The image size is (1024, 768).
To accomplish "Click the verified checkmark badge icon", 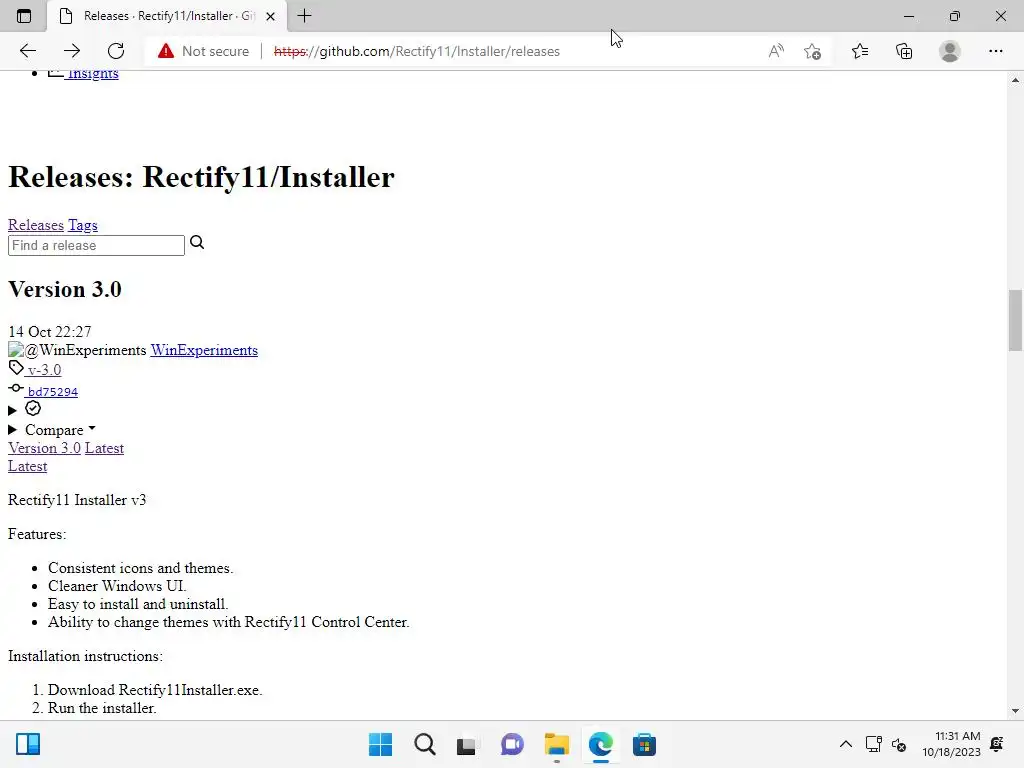I will coord(33,409).
